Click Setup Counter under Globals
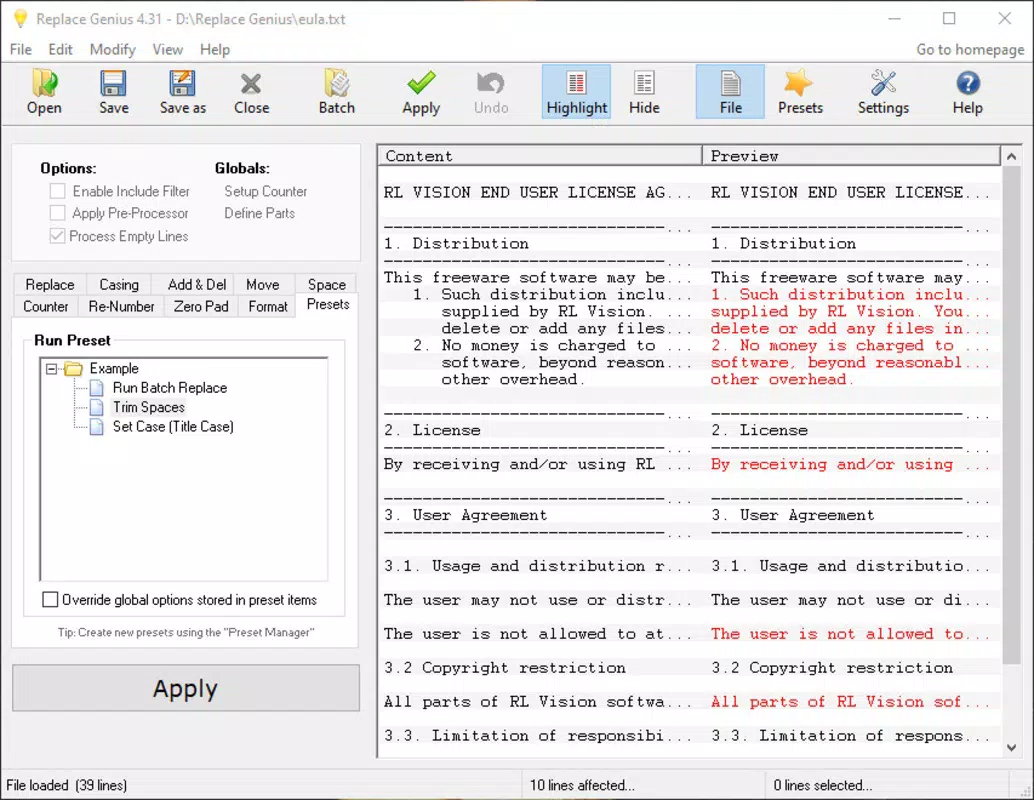Viewport: 1034px width, 800px height. (x=266, y=191)
